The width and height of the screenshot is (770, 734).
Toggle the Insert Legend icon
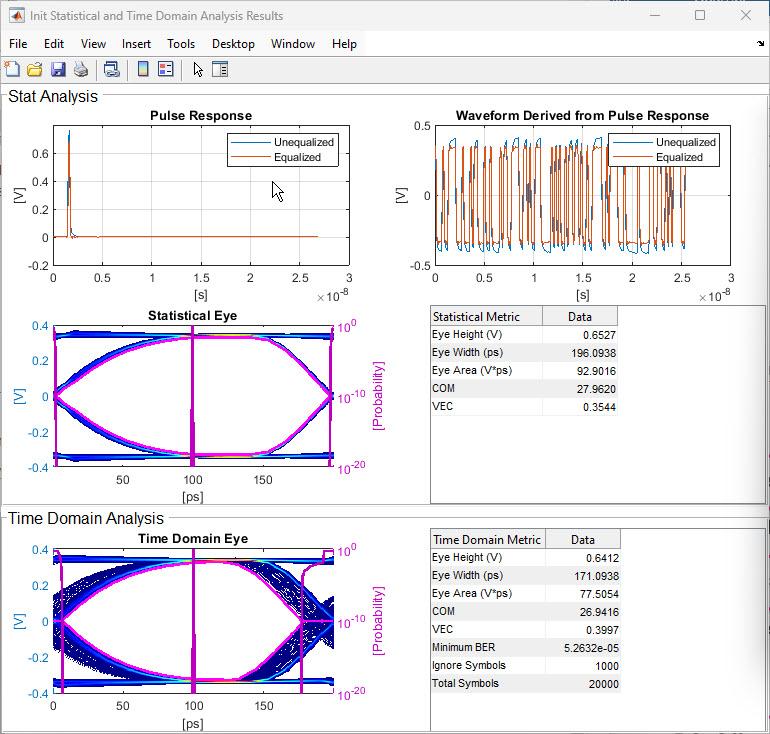(166, 69)
